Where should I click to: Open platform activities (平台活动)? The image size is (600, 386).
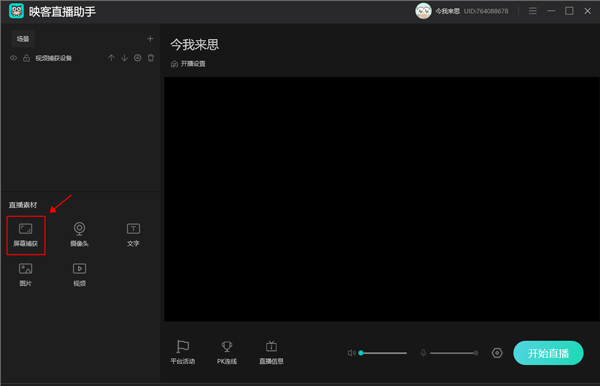pyautogui.click(x=183, y=352)
